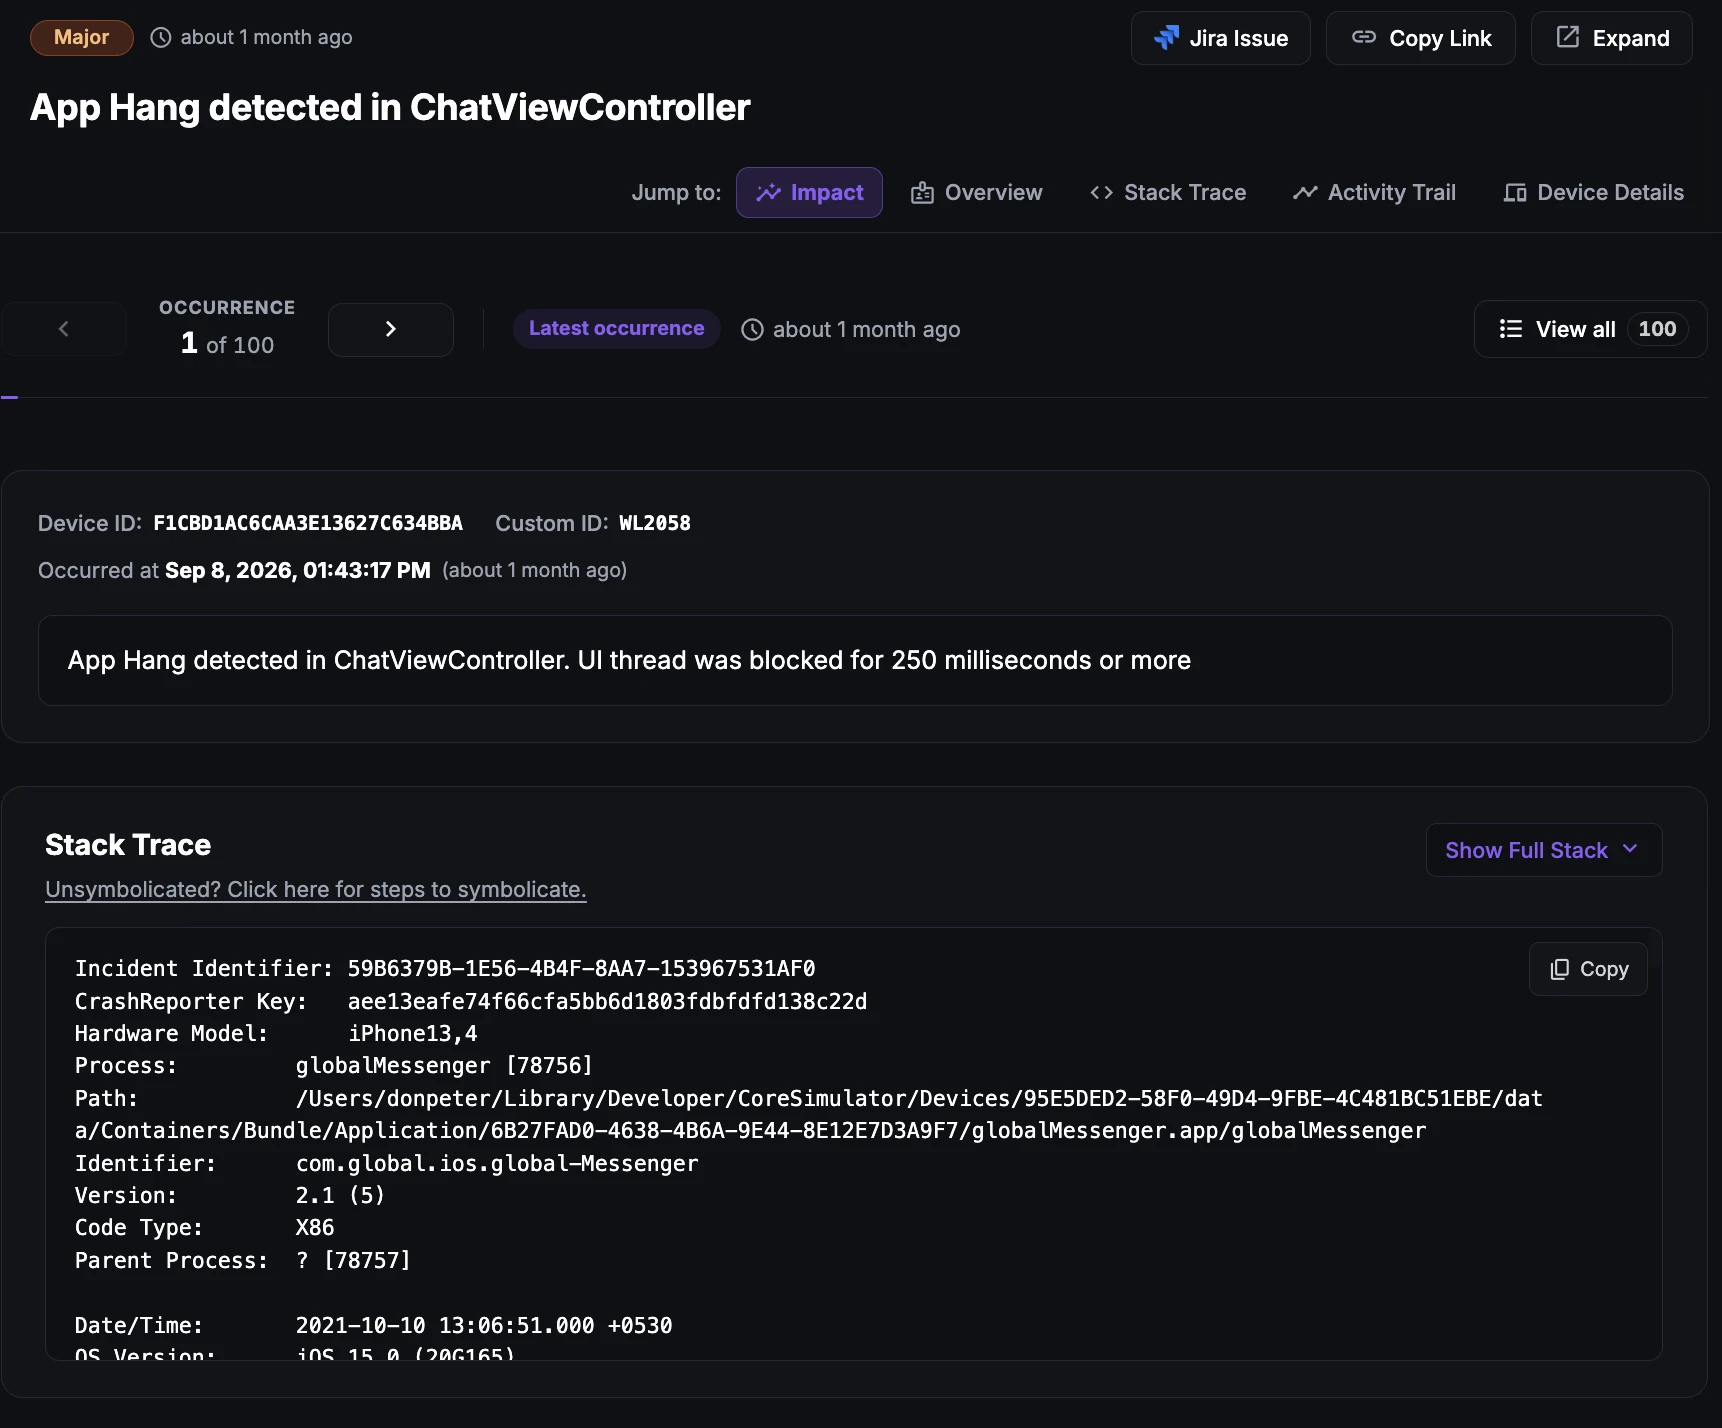Click the external expand arrow icon
This screenshot has height=1428, width=1722.
pyautogui.click(x=1567, y=37)
